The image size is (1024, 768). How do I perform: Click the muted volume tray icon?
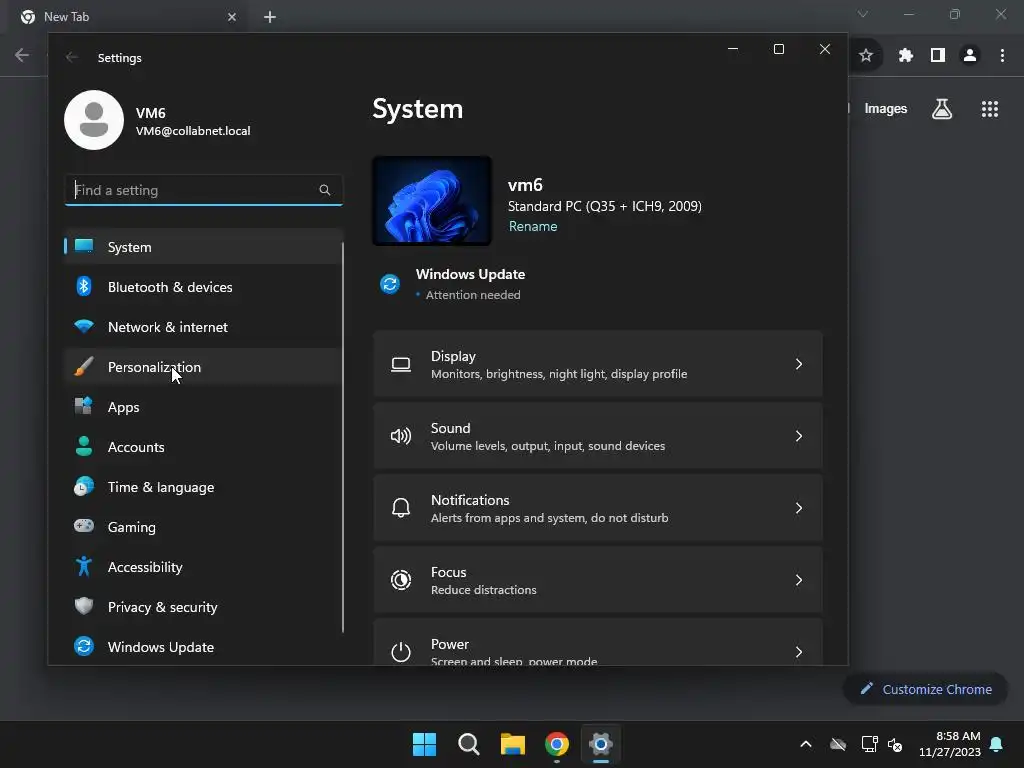(x=895, y=744)
